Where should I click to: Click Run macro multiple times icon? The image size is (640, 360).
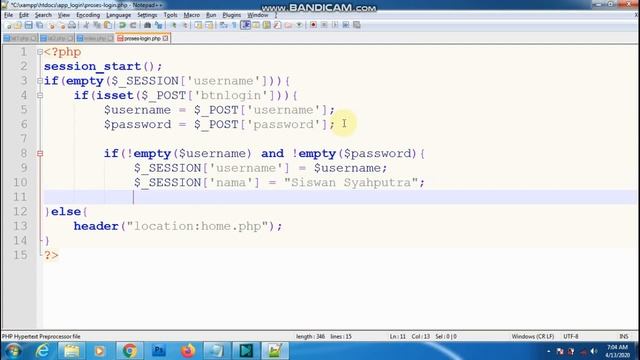tap(346, 25)
